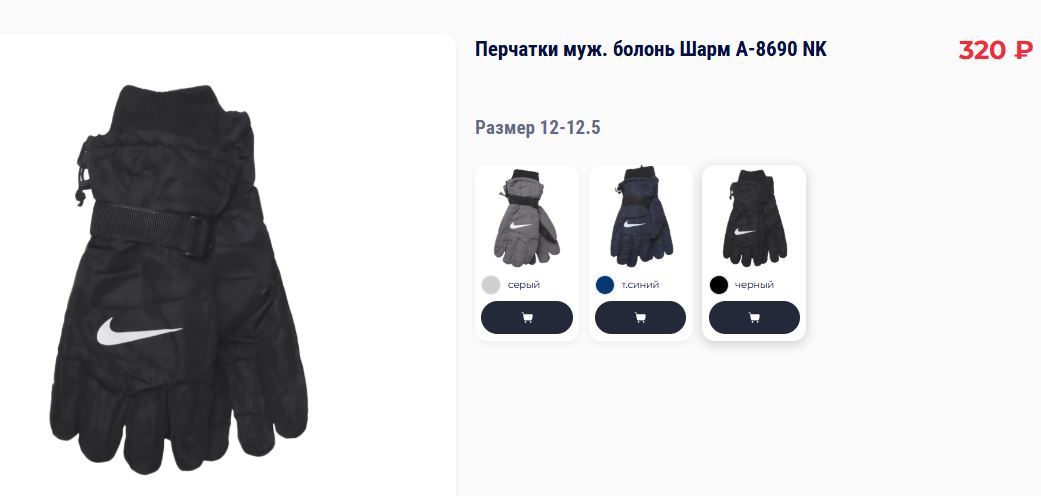Click the т.синий color label
Screen dimensions: 1041x496
pyautogui.click(x=640, y=285)
